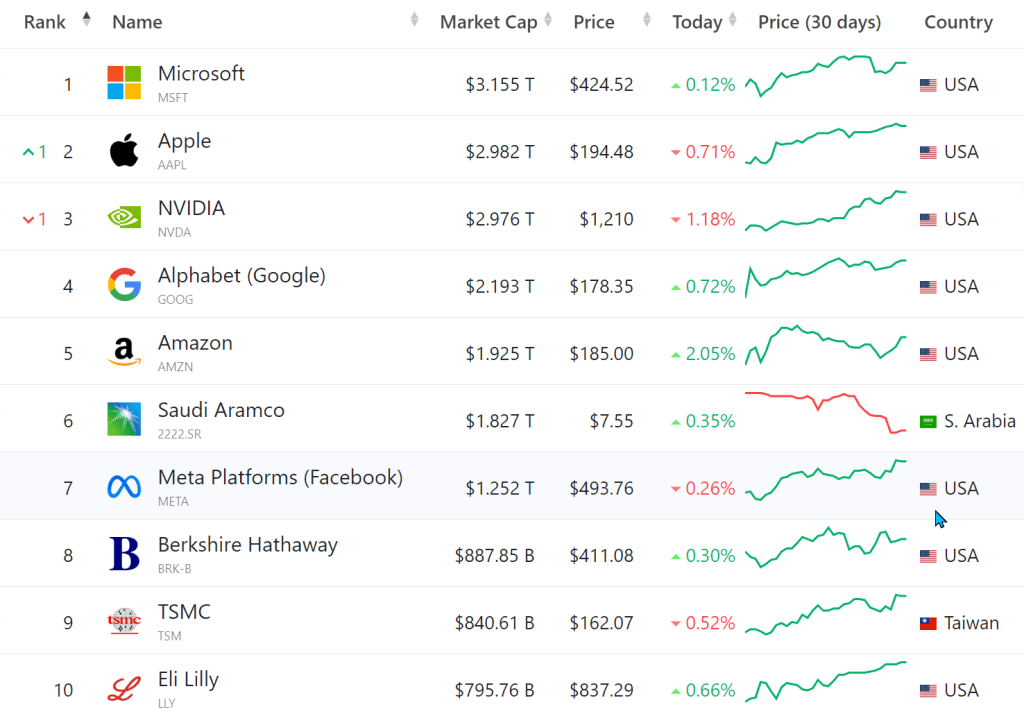Click the Berkshire Hathaway logo icon

click(124, 555)
